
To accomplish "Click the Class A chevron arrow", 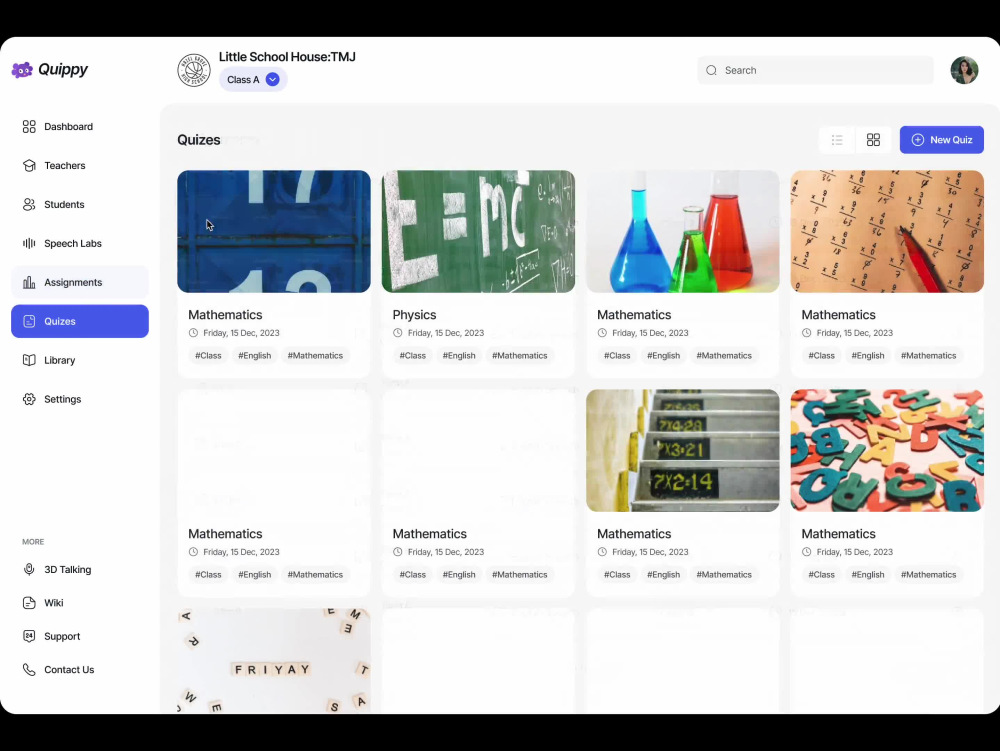I will tap(272, 80).
